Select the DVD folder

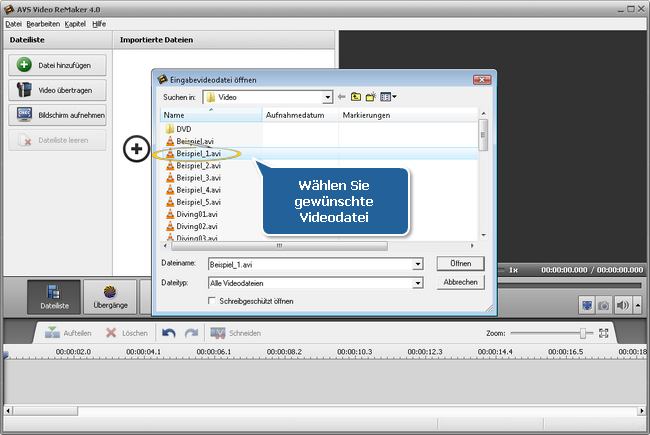pyautogui.click(x=178, y=129)
